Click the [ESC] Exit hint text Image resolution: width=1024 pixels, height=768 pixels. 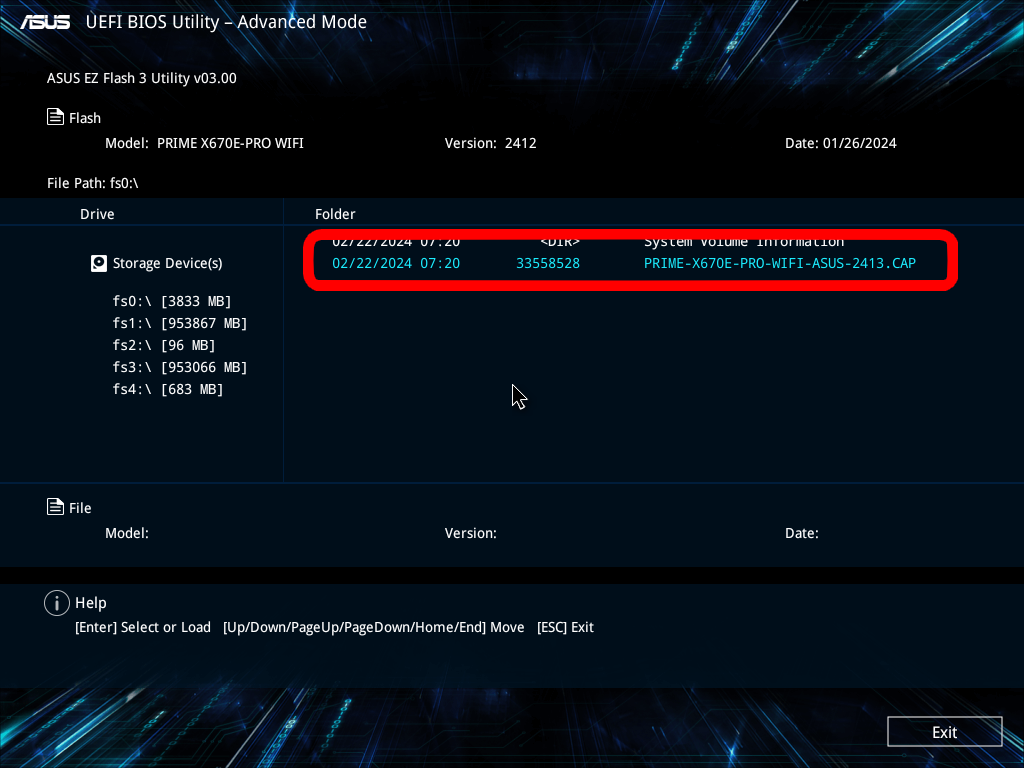[565, 627]
